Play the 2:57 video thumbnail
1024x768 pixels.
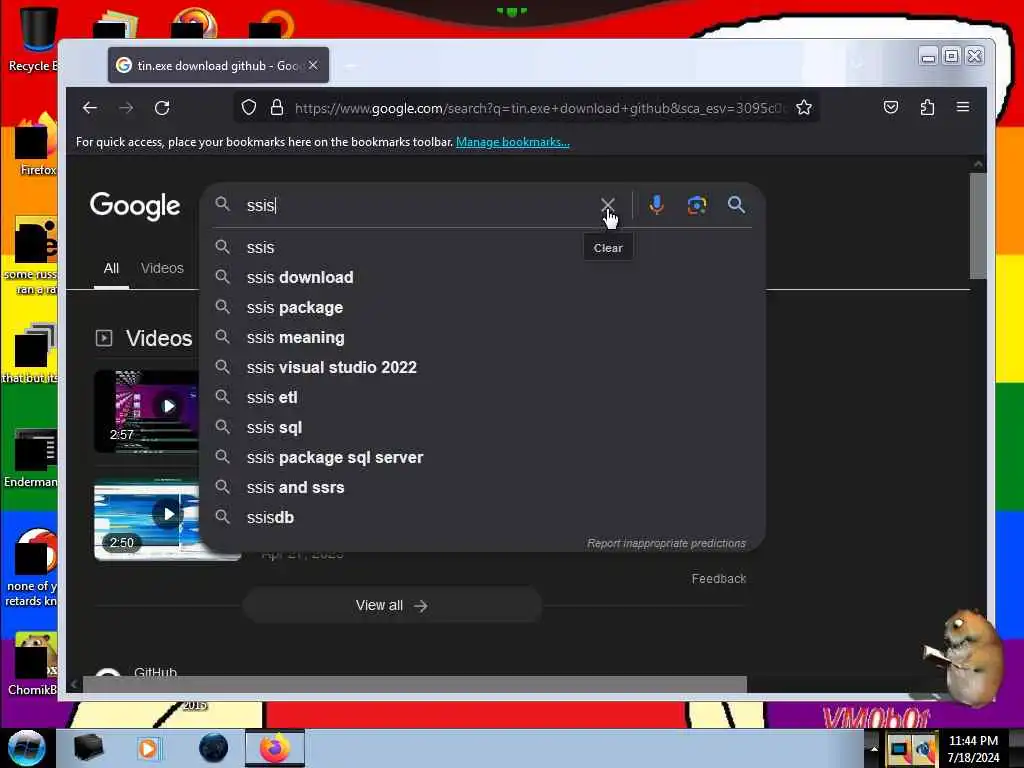click(x=146, y=411)
